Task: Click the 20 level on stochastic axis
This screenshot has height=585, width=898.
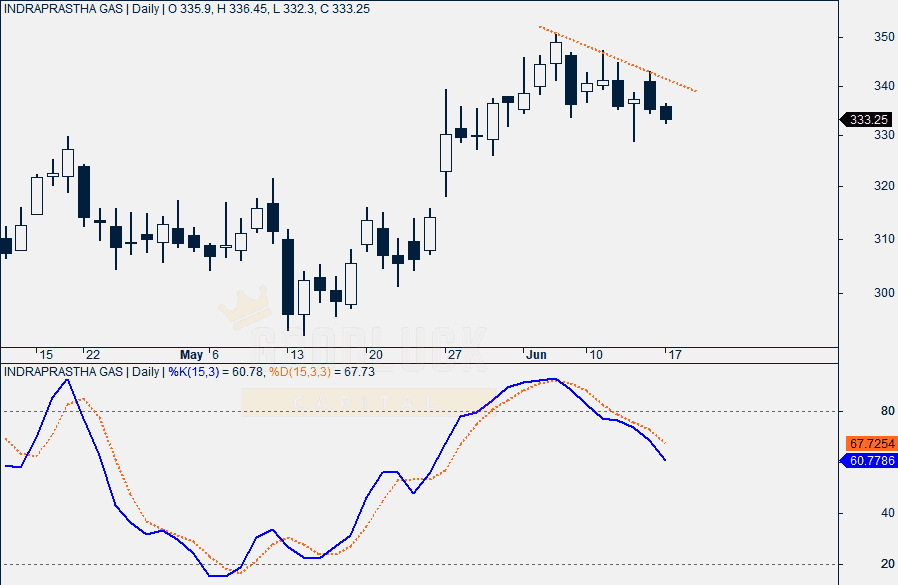Action: (887, 564)
